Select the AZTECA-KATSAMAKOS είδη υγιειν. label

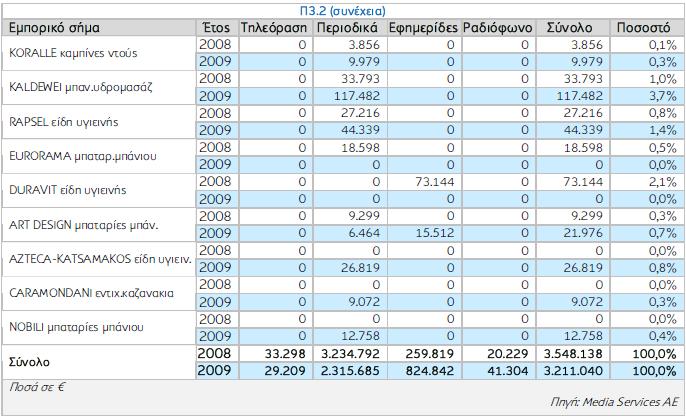pyautogui.click(x=100, y=259)
